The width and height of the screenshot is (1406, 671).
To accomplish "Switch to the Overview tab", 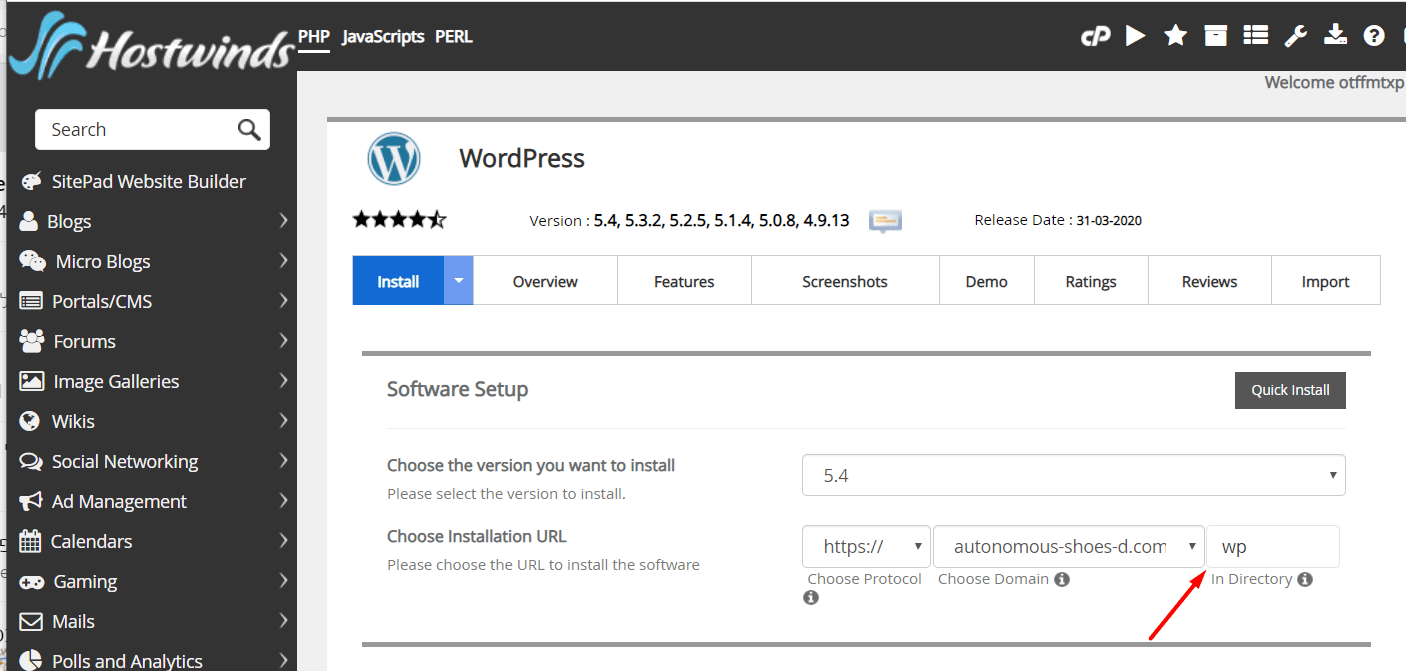I will pyautogui.click(x=545, y=281).
